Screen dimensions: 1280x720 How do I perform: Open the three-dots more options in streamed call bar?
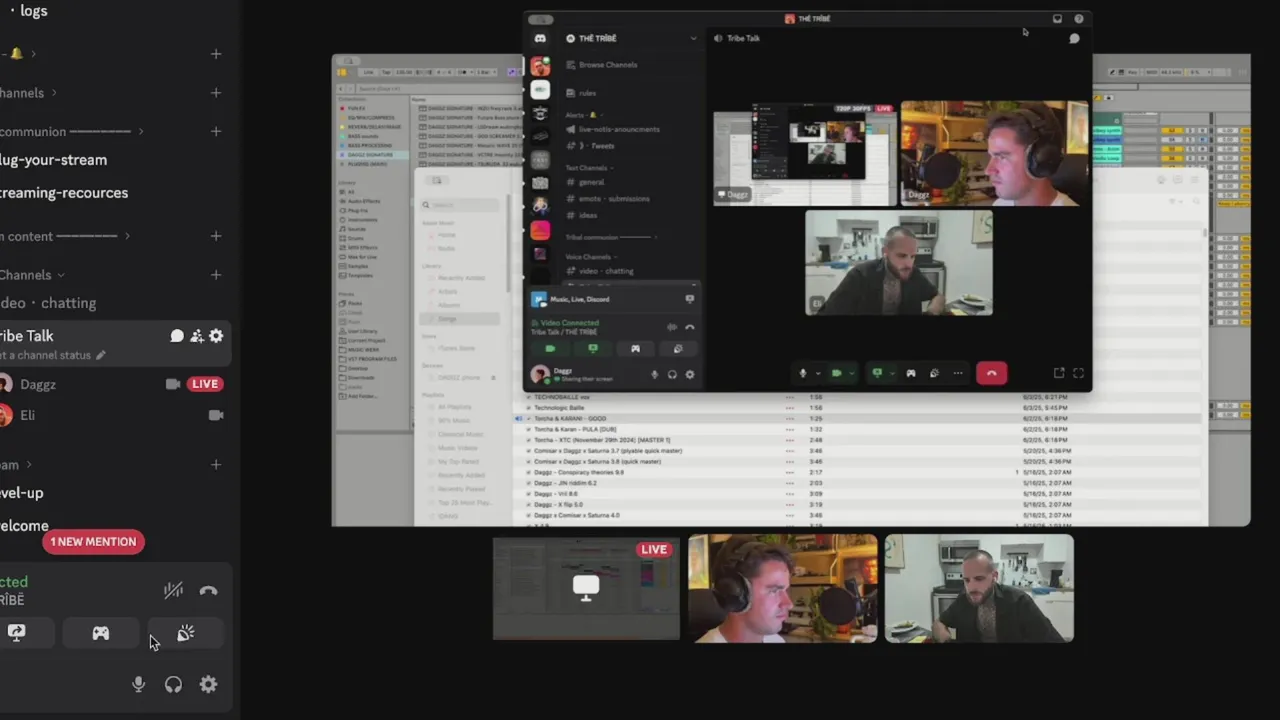coord(958,373)
